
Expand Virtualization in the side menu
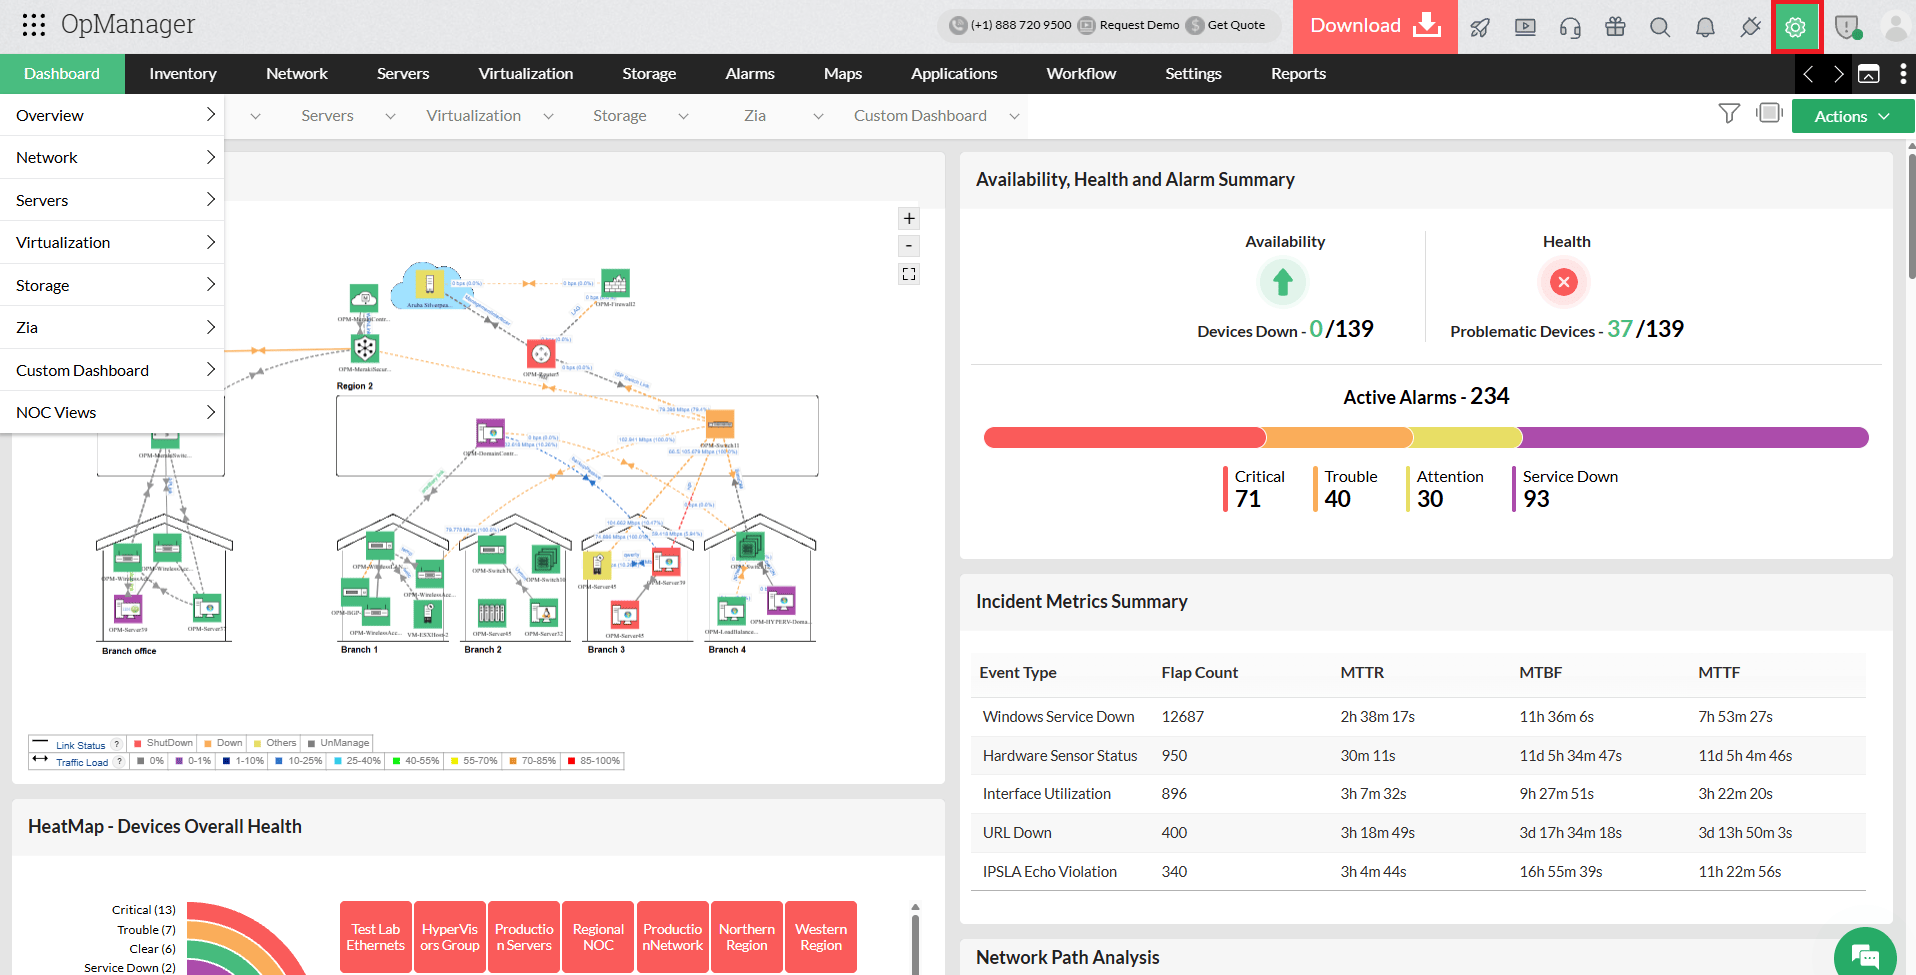(x=112, y=242)
